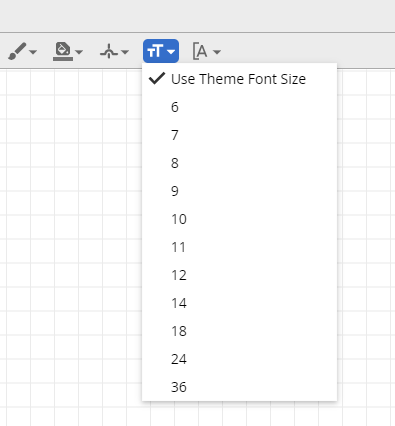Click the text block A icon

(x=200, y=51)
